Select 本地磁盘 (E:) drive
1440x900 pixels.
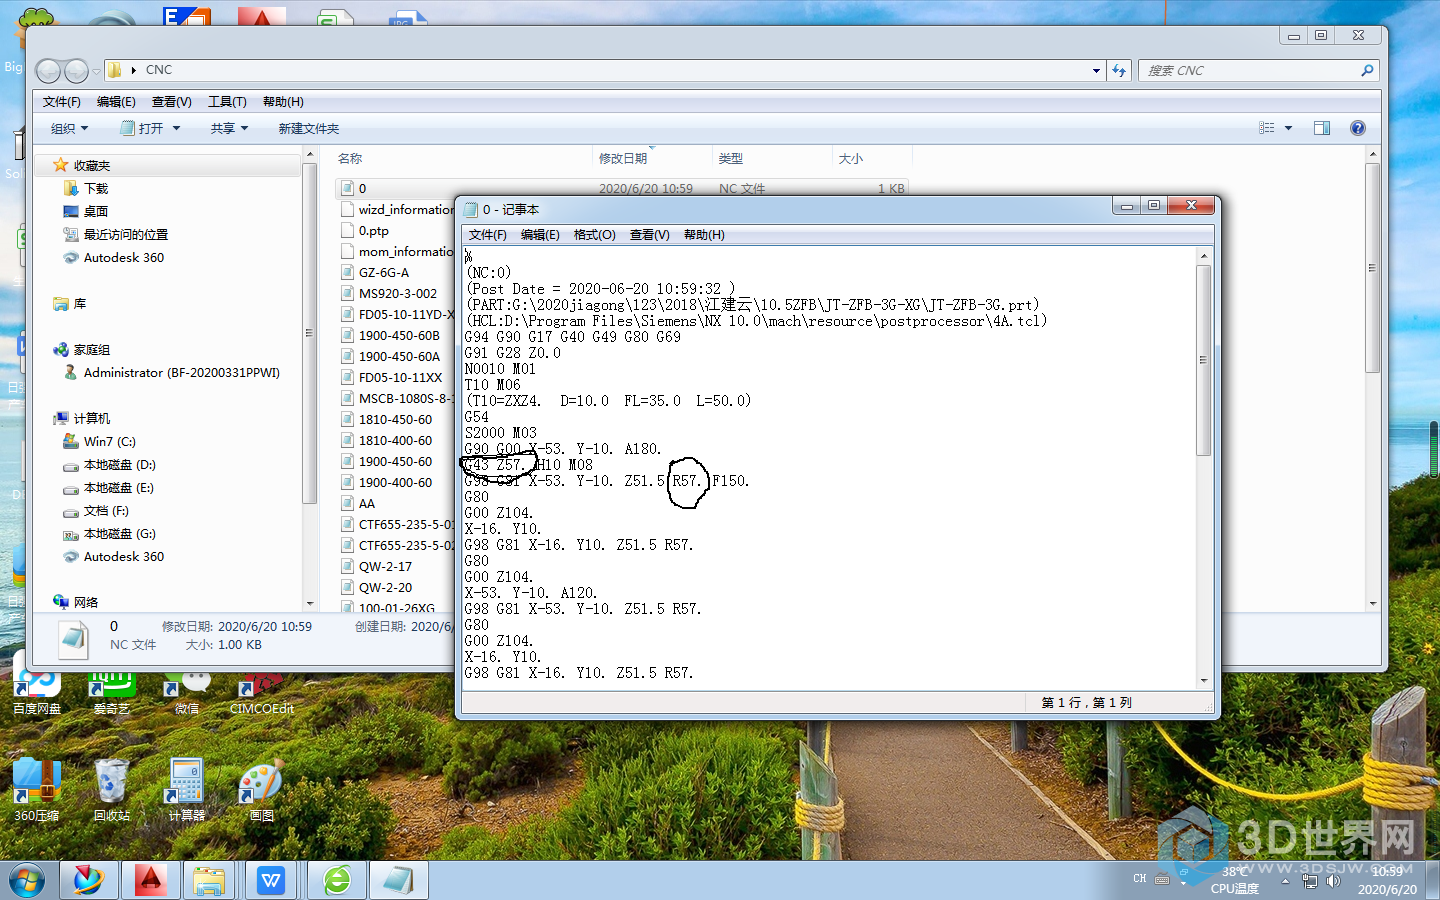[118, 487]
